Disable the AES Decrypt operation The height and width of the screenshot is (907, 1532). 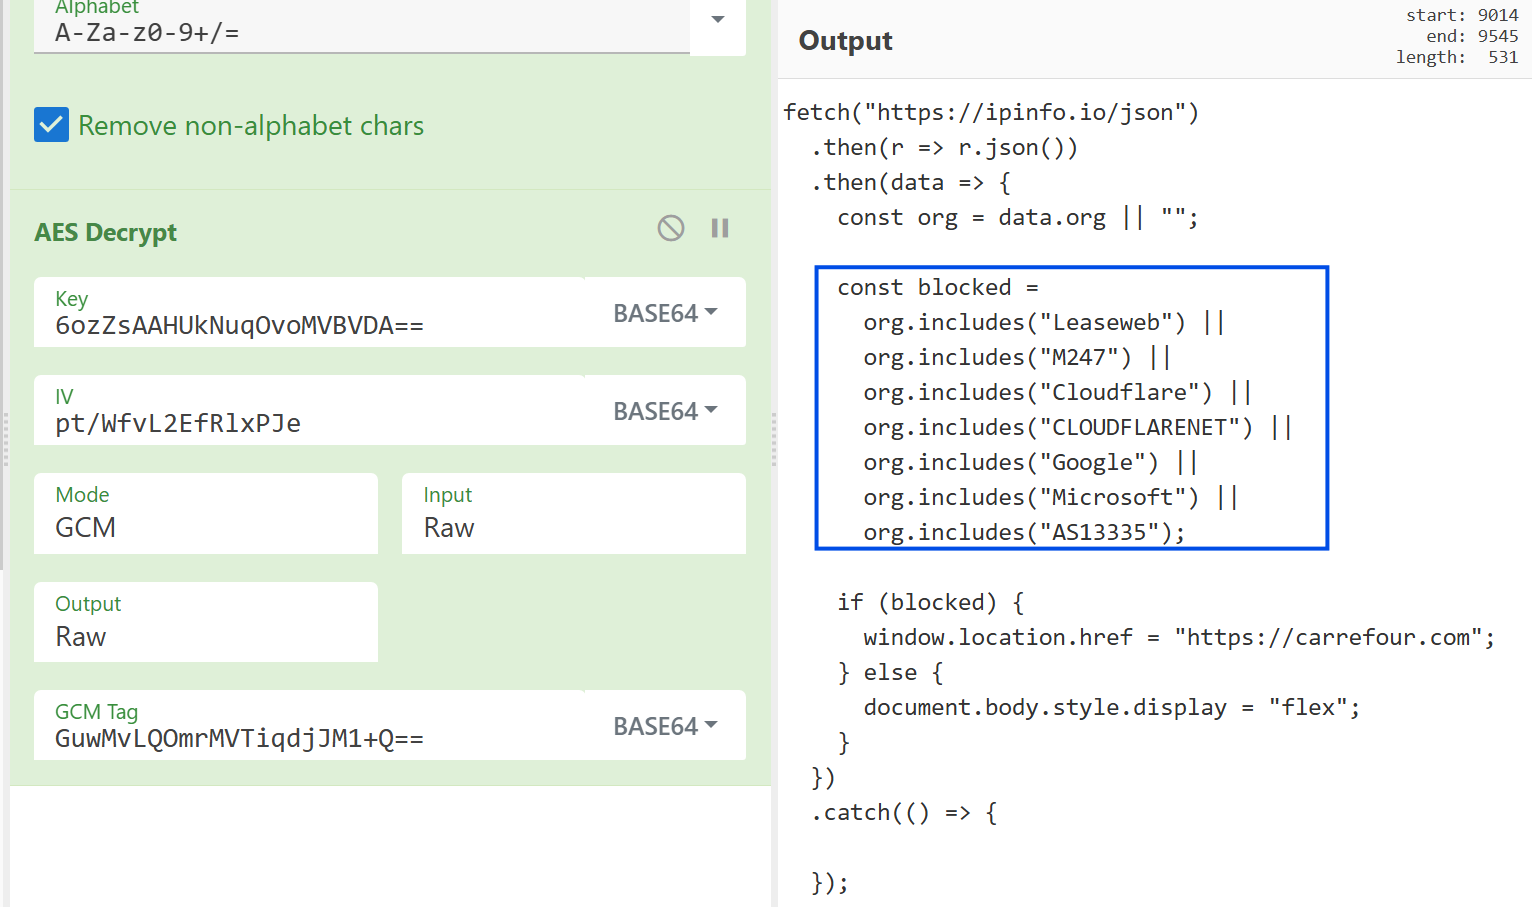click(x=671, y=228)
